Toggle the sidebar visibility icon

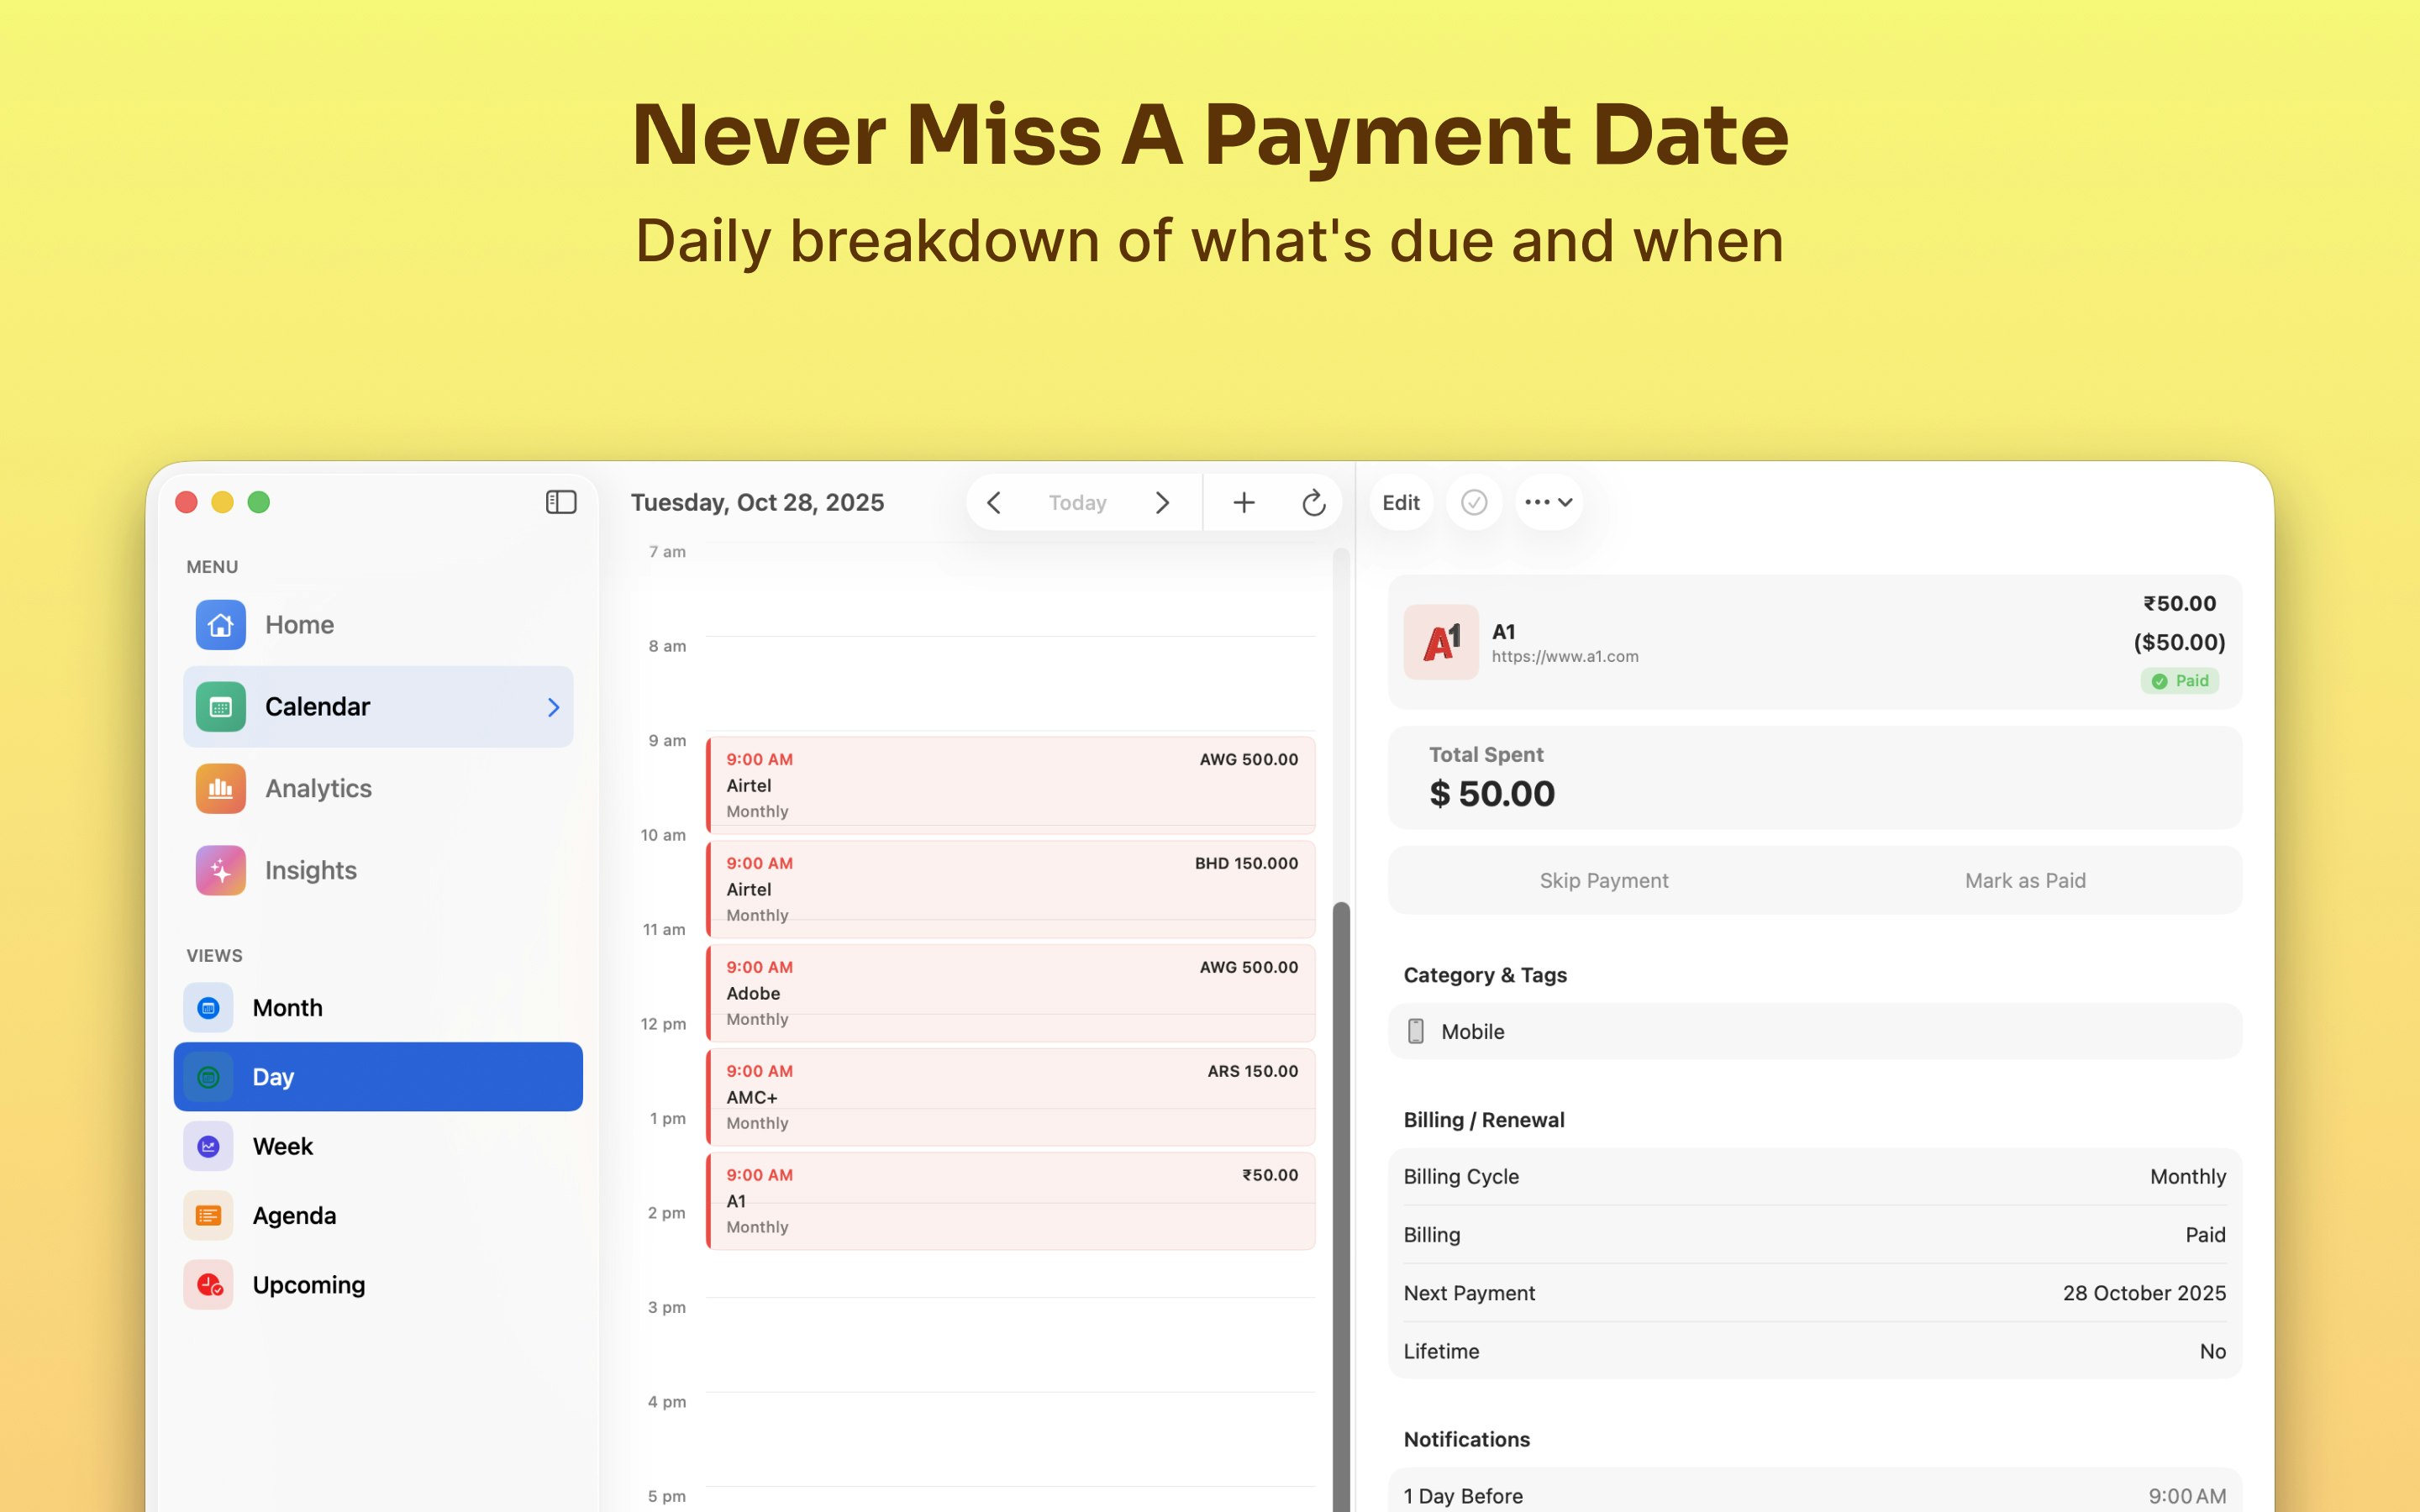(561, 502)
